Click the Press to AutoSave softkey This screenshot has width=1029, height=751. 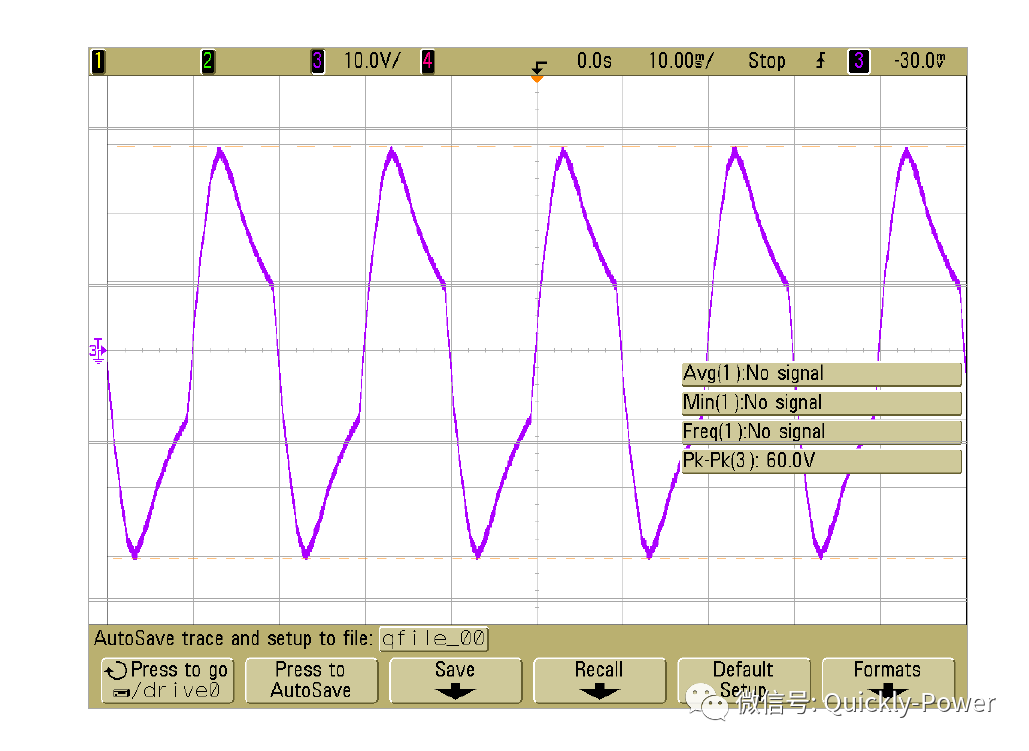coord(312,681)
